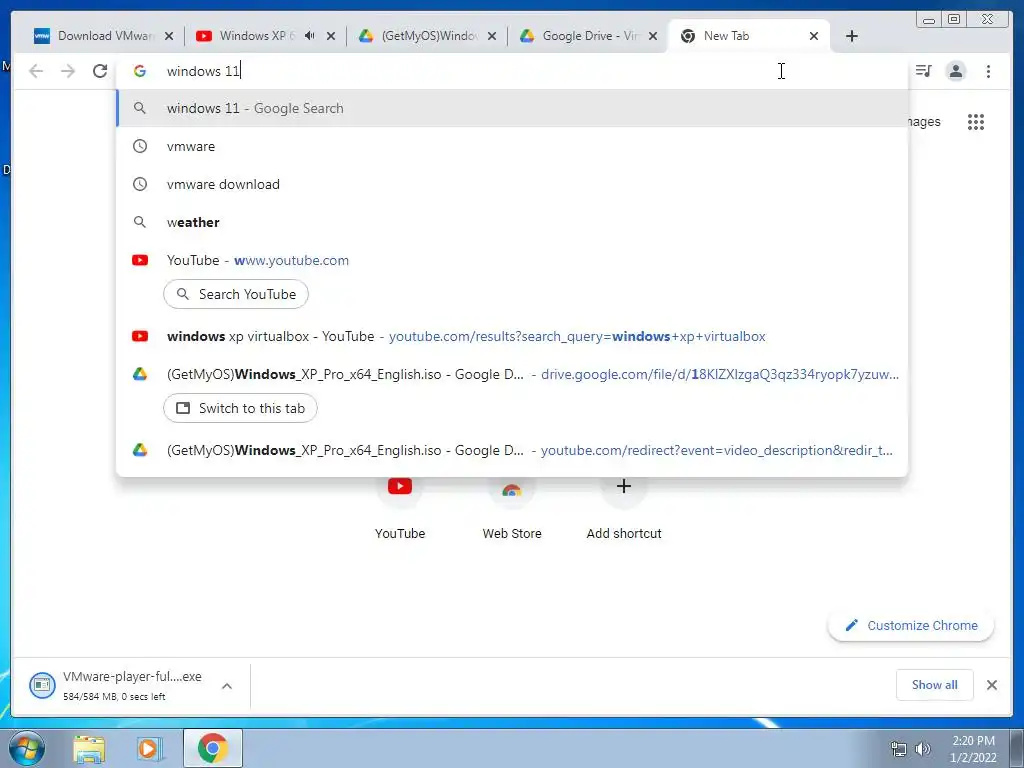The height and width of the screenshot is (768, 1024).
Task: Reload the page with the refresh icon
Action: pos(100,71)
